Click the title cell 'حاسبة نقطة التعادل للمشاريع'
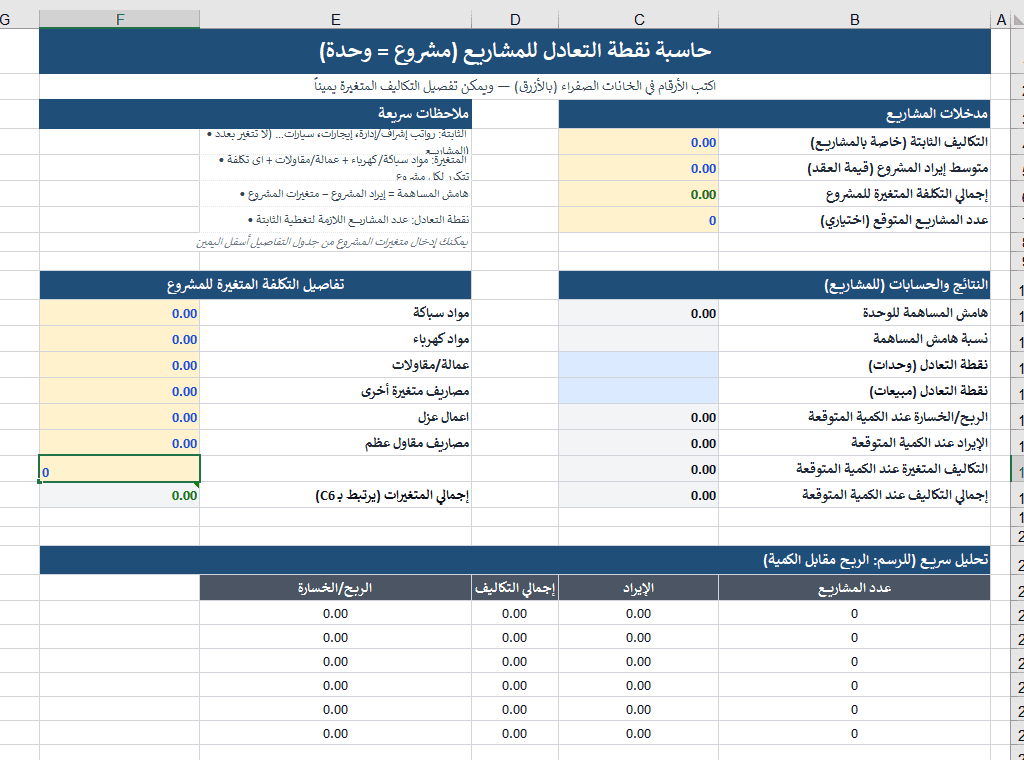The height and width of the screenshot is (760, 1024). point(515,51)
